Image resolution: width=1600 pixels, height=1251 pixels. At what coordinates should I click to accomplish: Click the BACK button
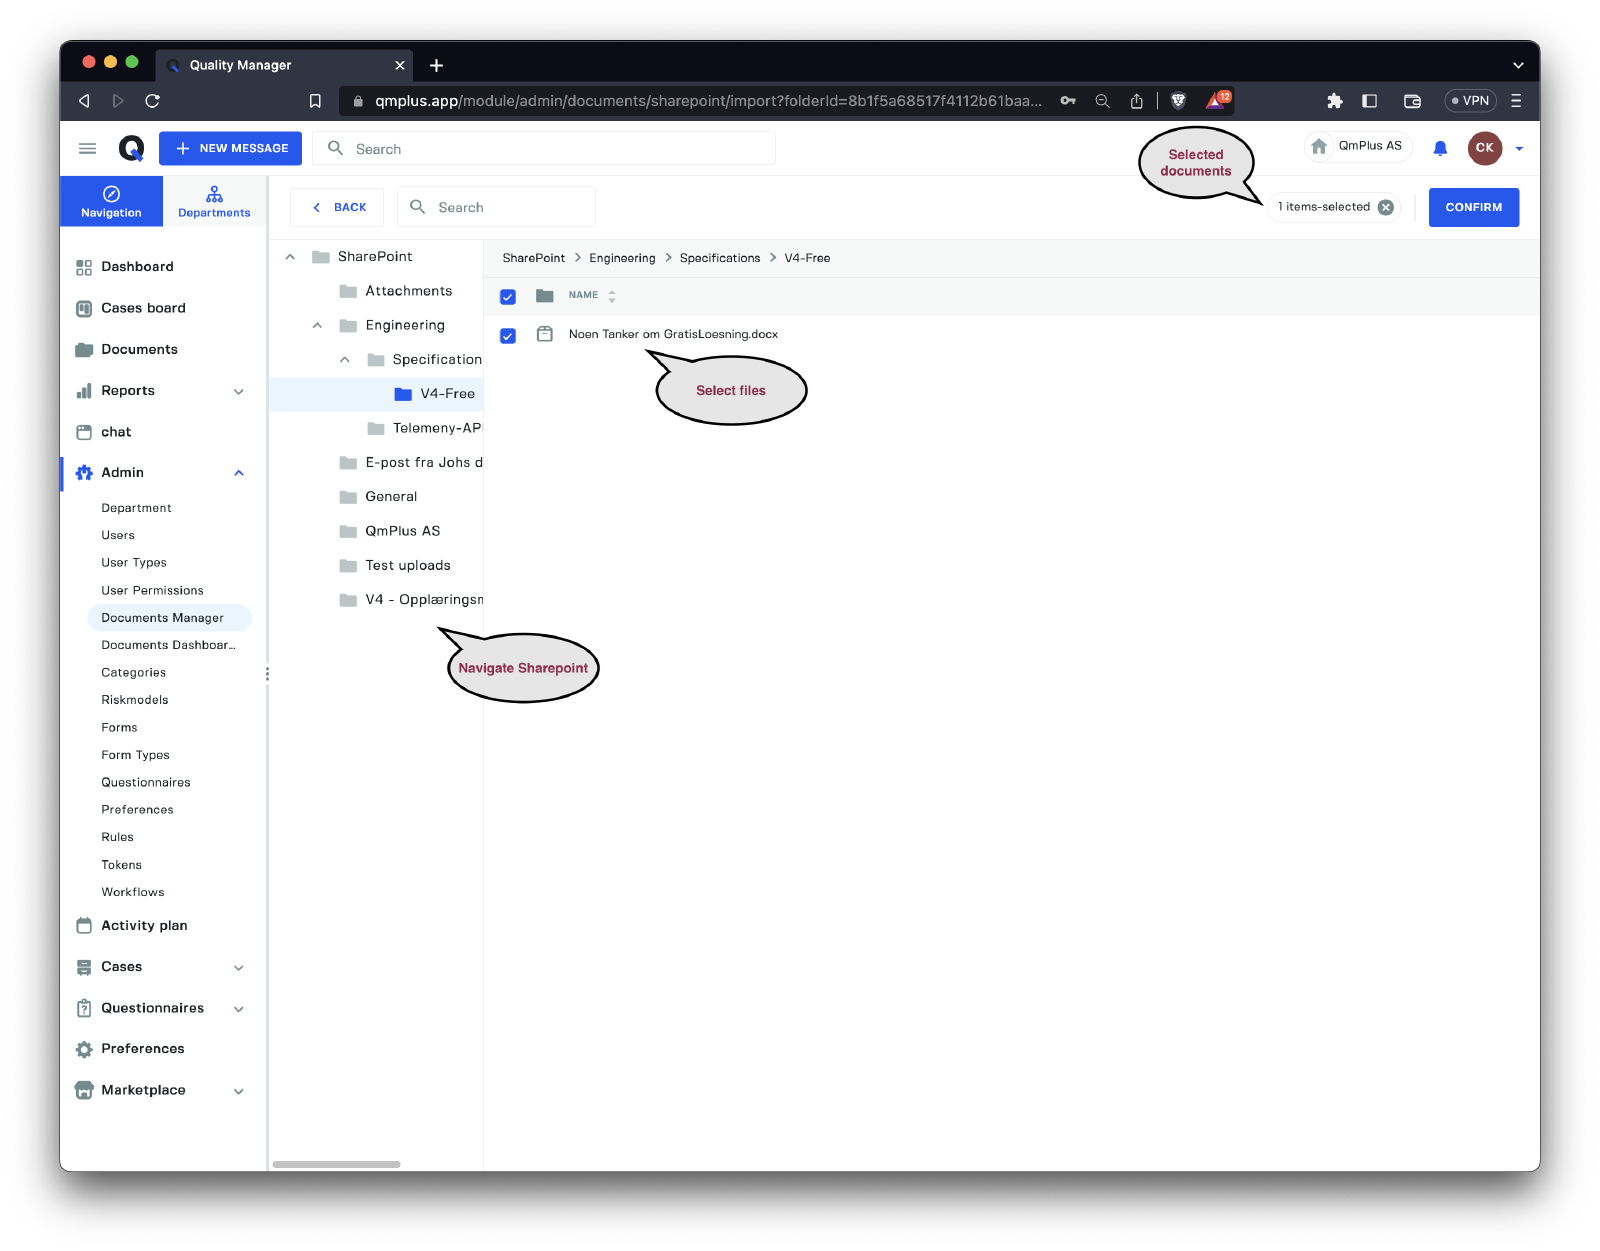[338, 207]
